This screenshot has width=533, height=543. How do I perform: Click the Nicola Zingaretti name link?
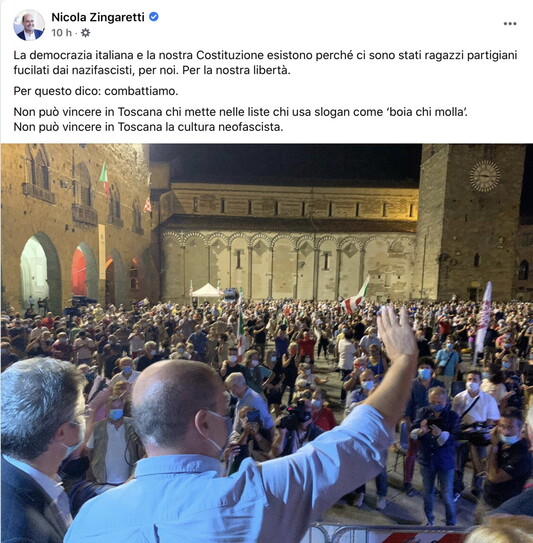coord(98,17)
